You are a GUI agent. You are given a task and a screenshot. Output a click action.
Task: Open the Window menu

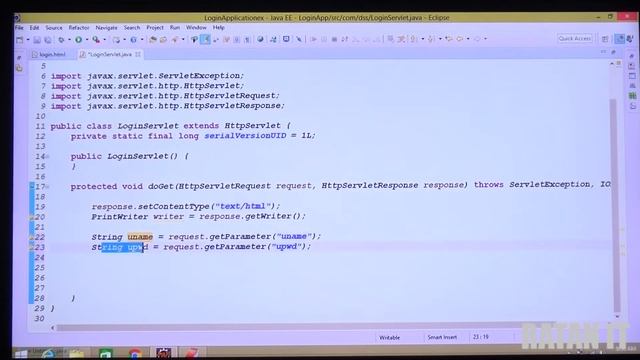point(196,28)
